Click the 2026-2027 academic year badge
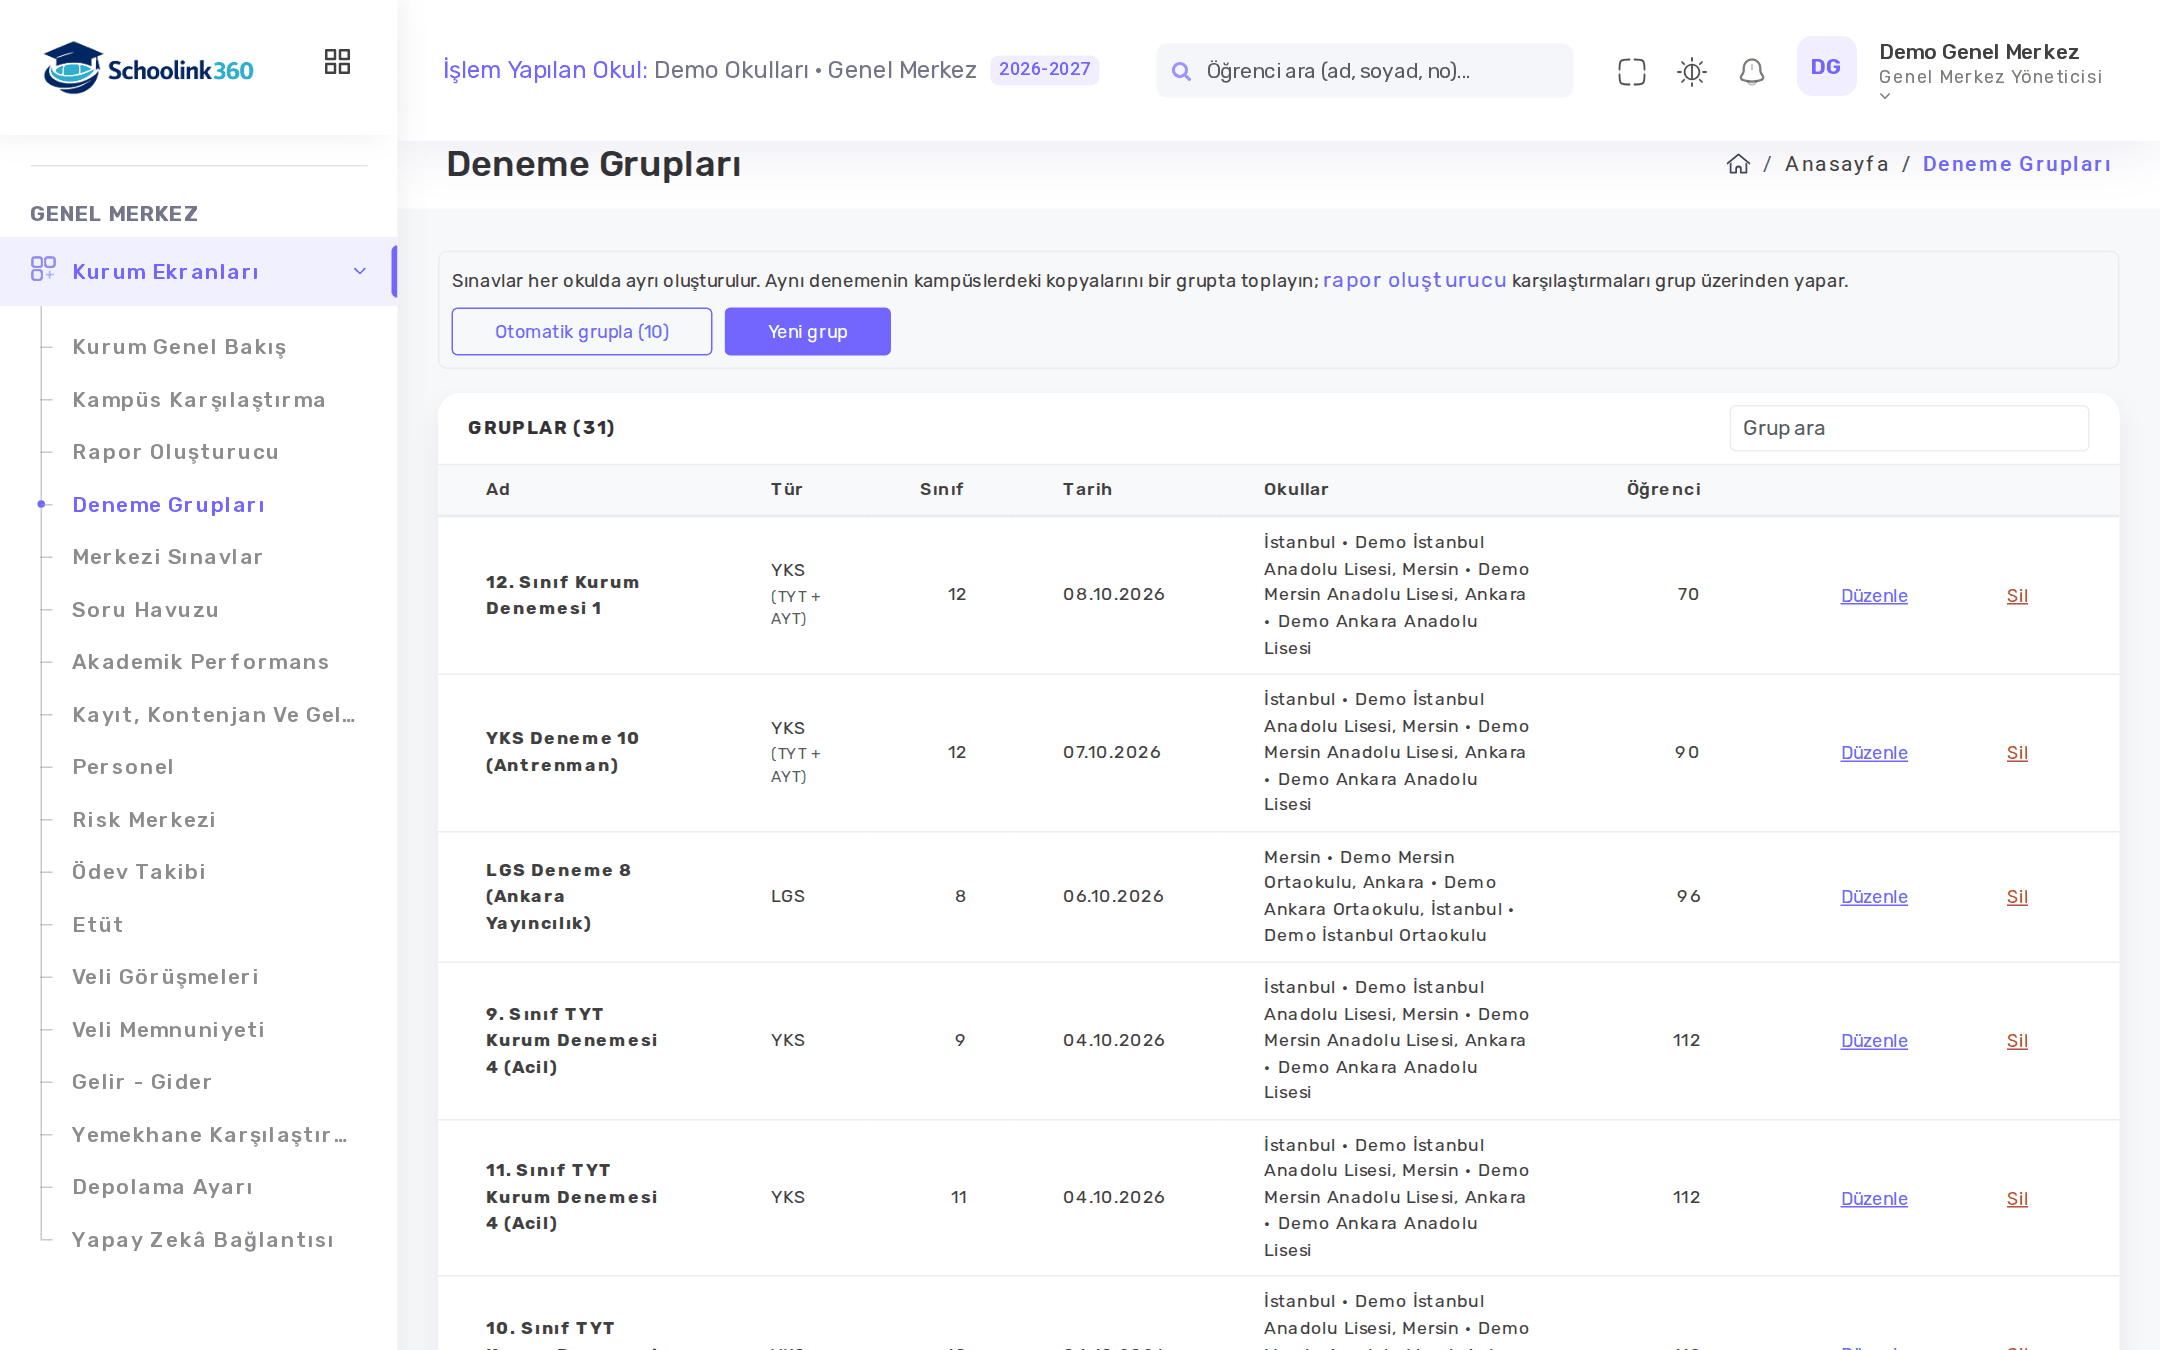Viewport: 2160px width, 1350px height. pos(1044,69)
